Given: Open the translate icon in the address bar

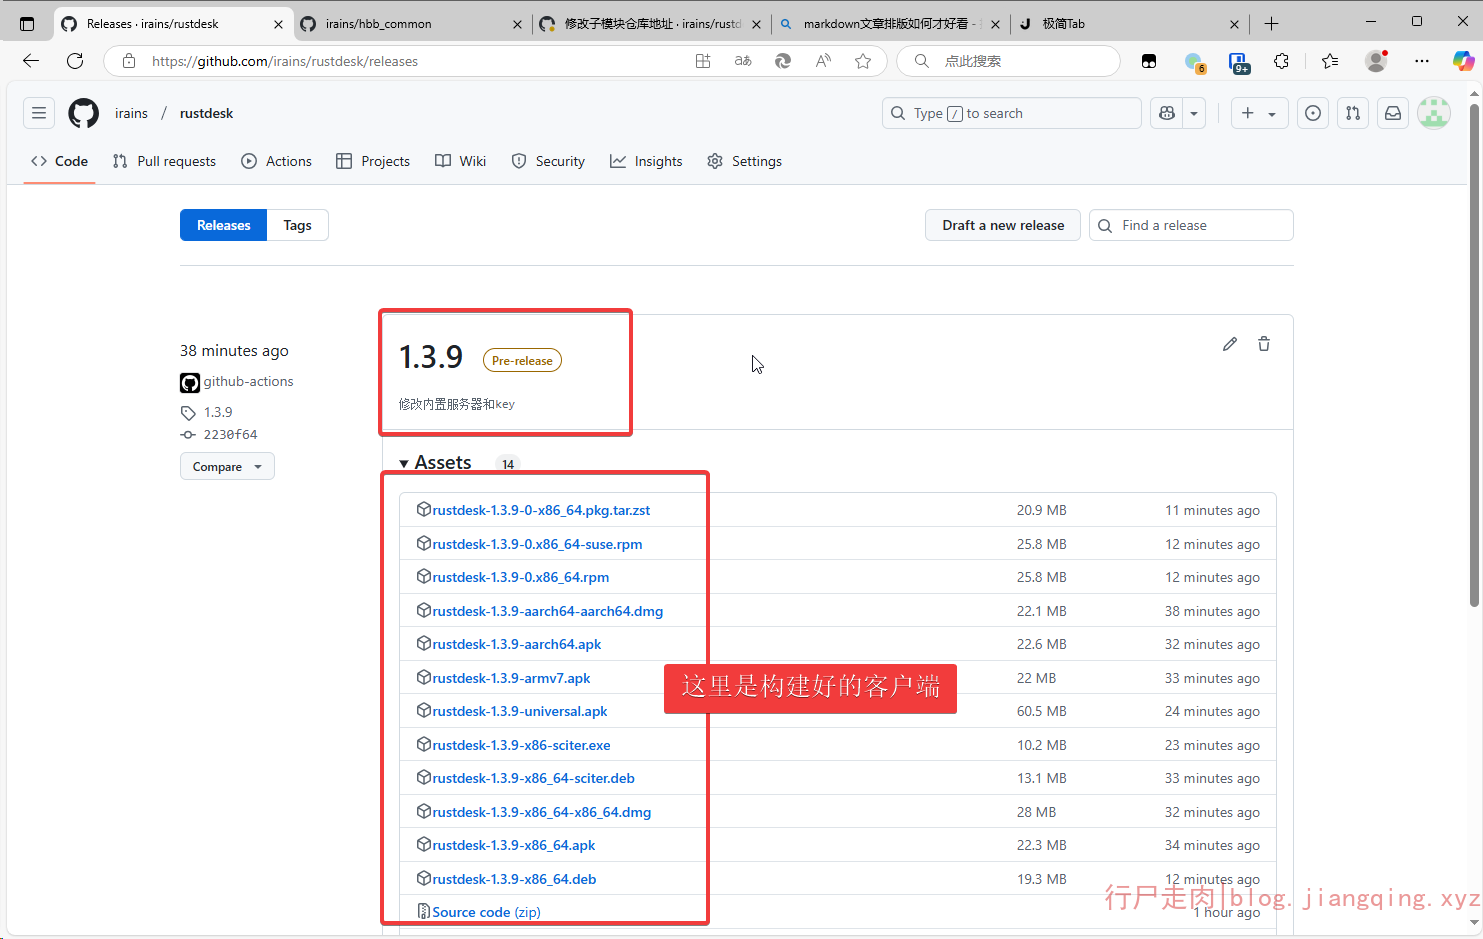Looking at the screenshot, I should pyautogui.click(x=743, y=61).
